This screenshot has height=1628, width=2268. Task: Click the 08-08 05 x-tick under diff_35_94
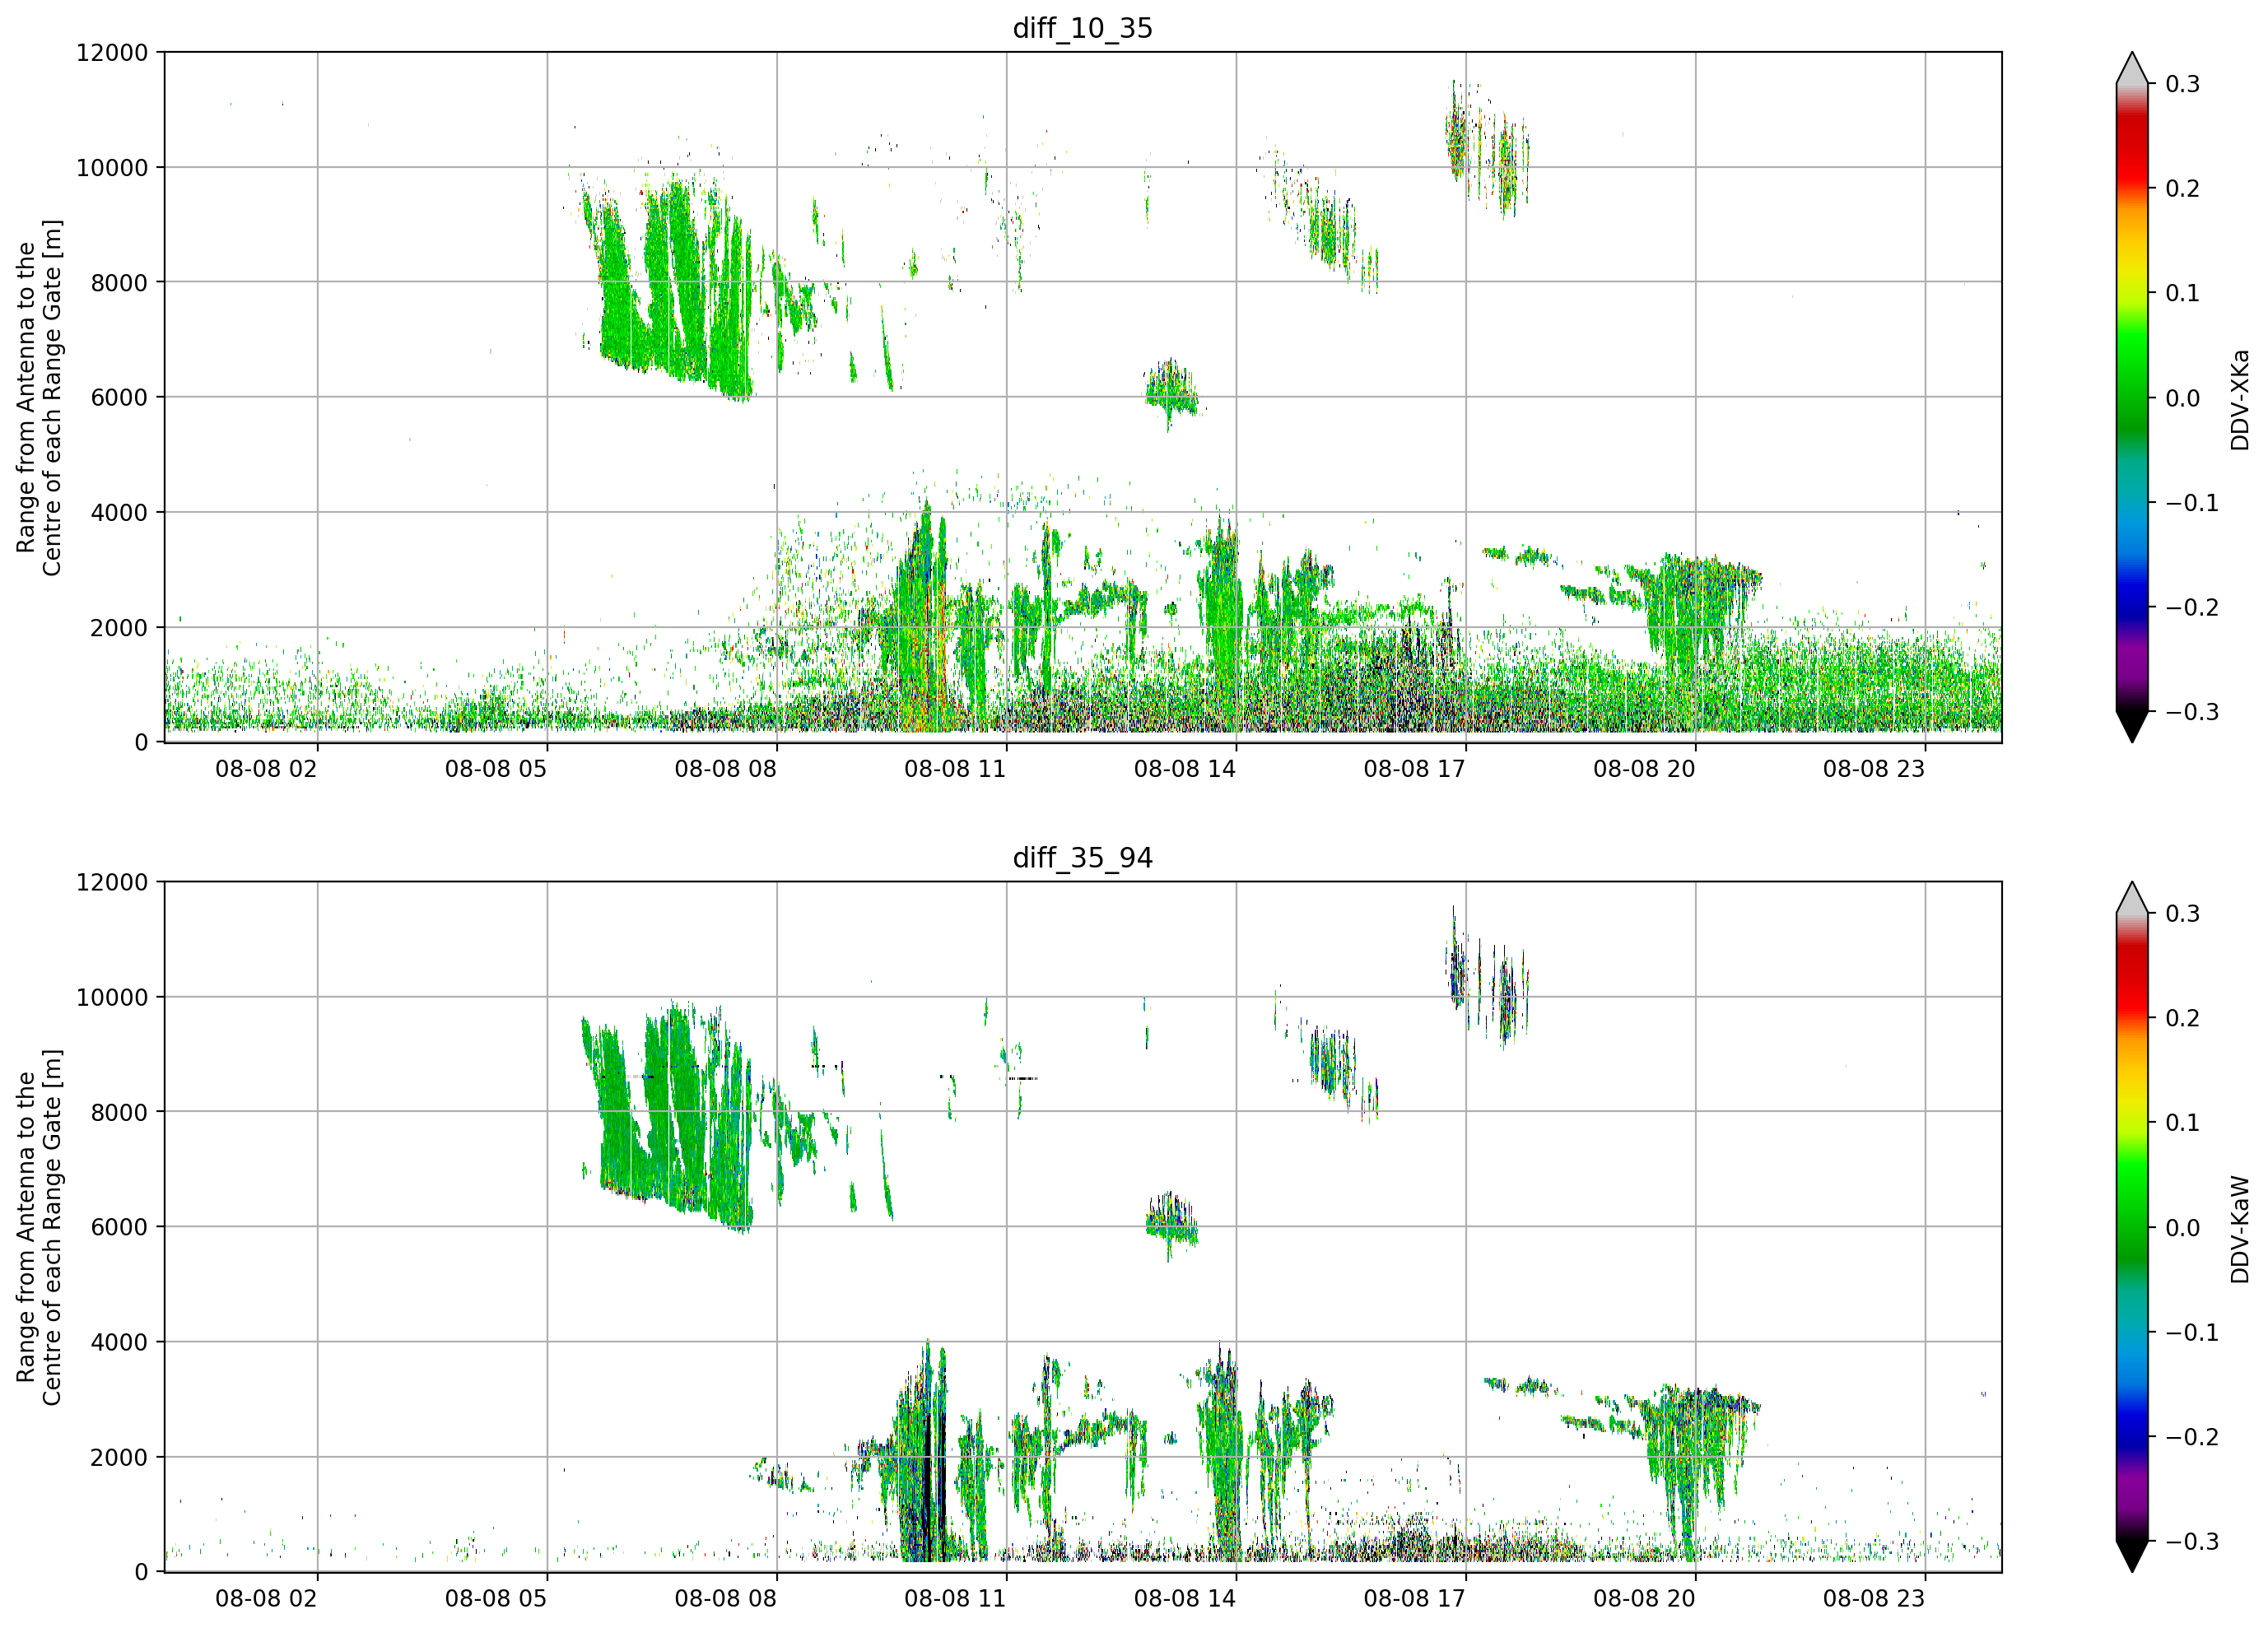496,1599
